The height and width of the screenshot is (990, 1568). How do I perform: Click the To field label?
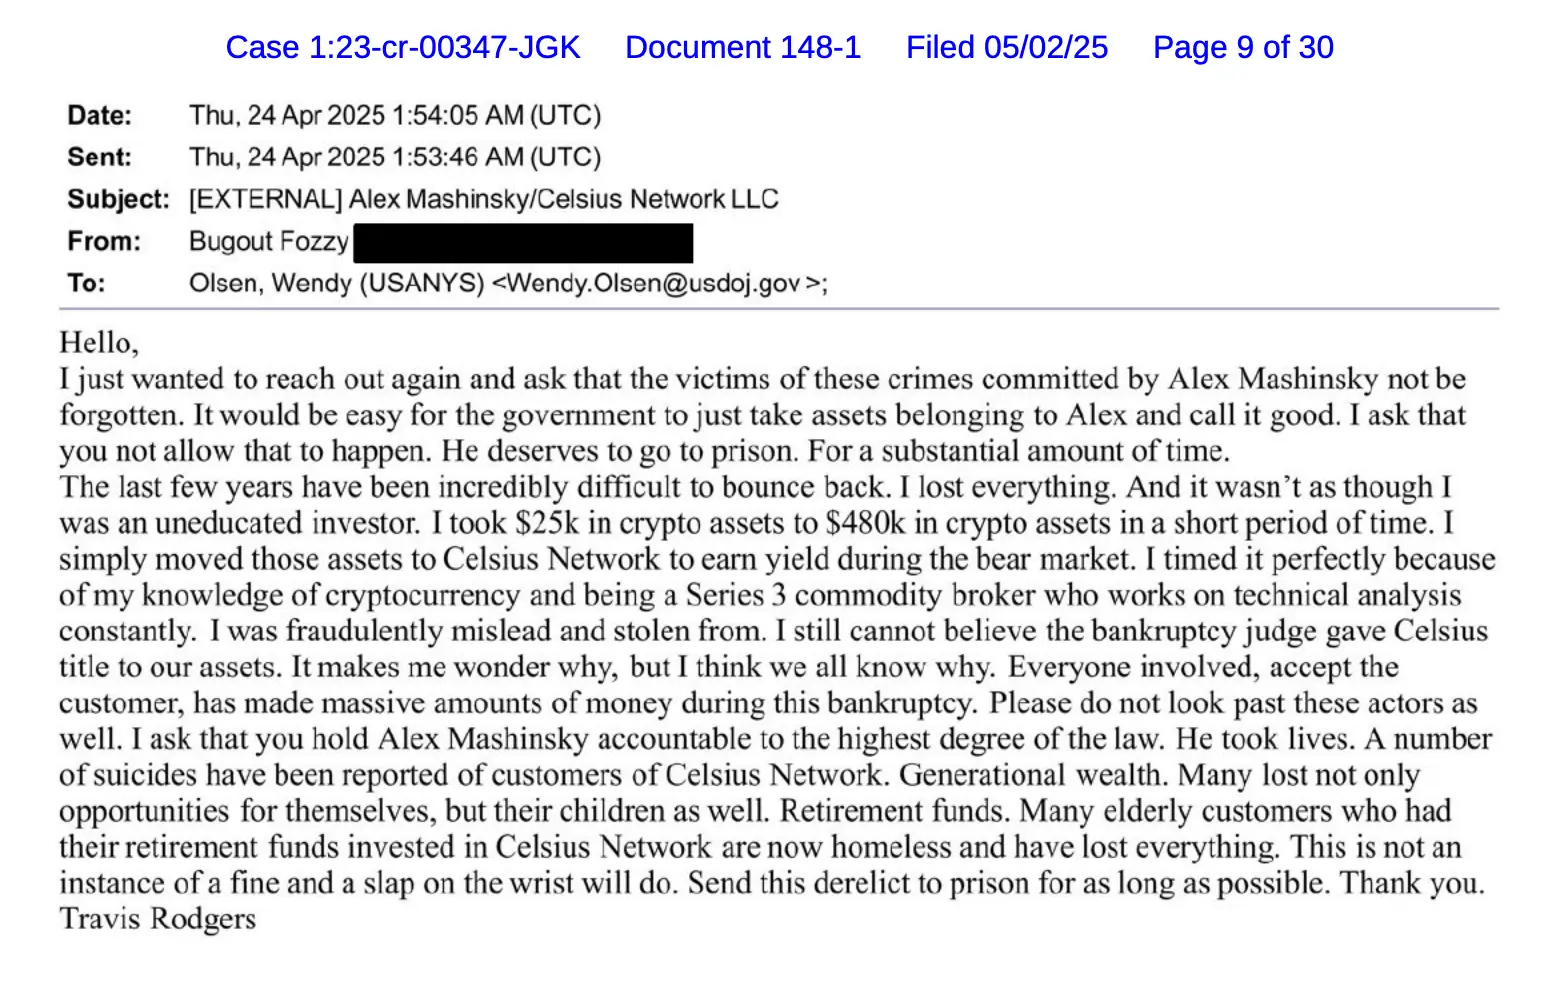click(86, 283)
